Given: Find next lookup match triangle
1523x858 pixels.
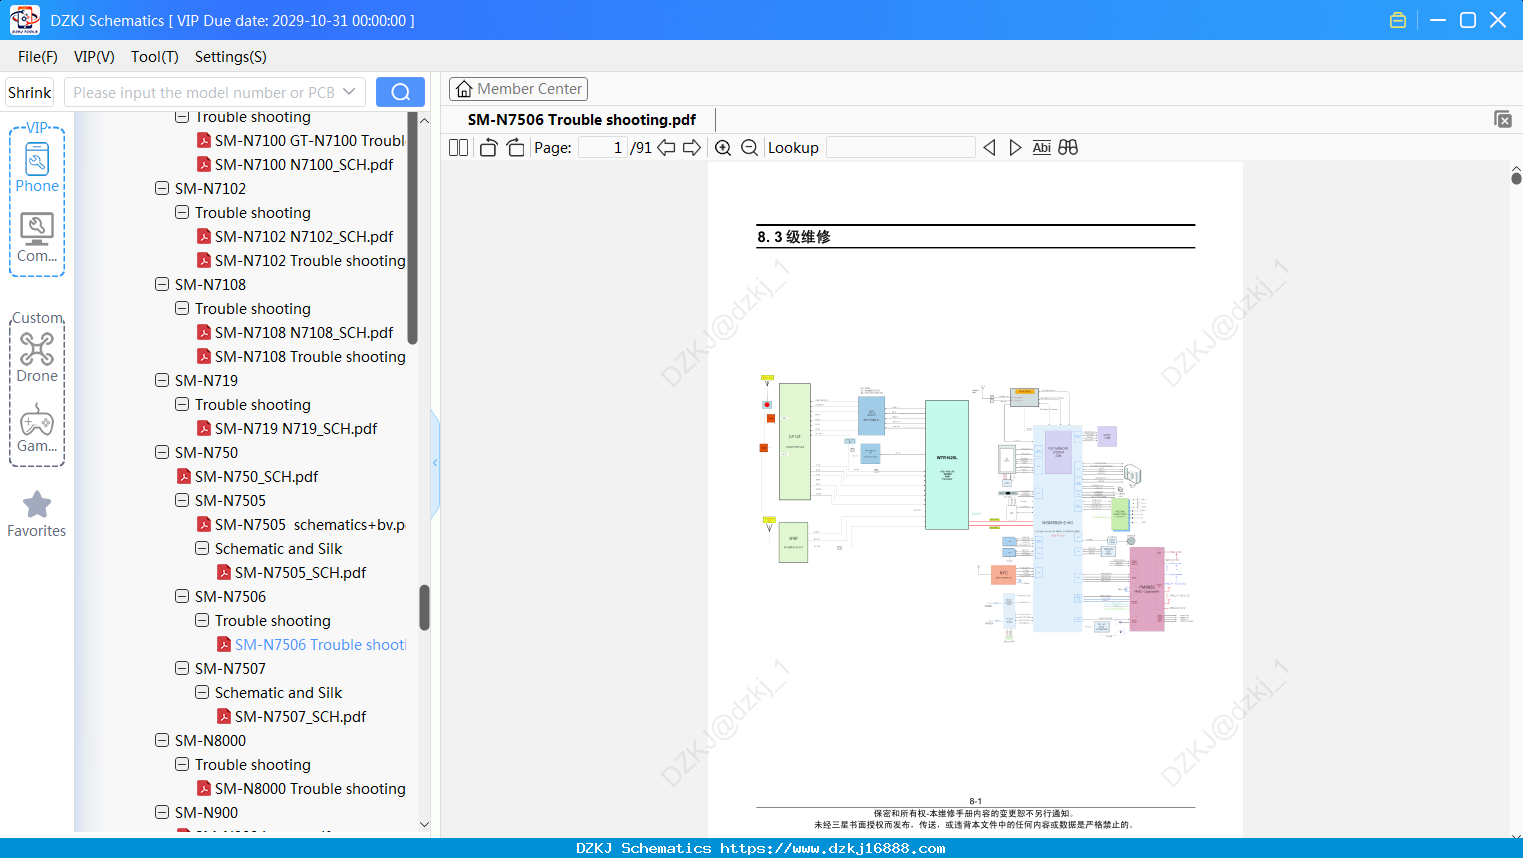Looking at the screenshot, I should pos(1015,148).
